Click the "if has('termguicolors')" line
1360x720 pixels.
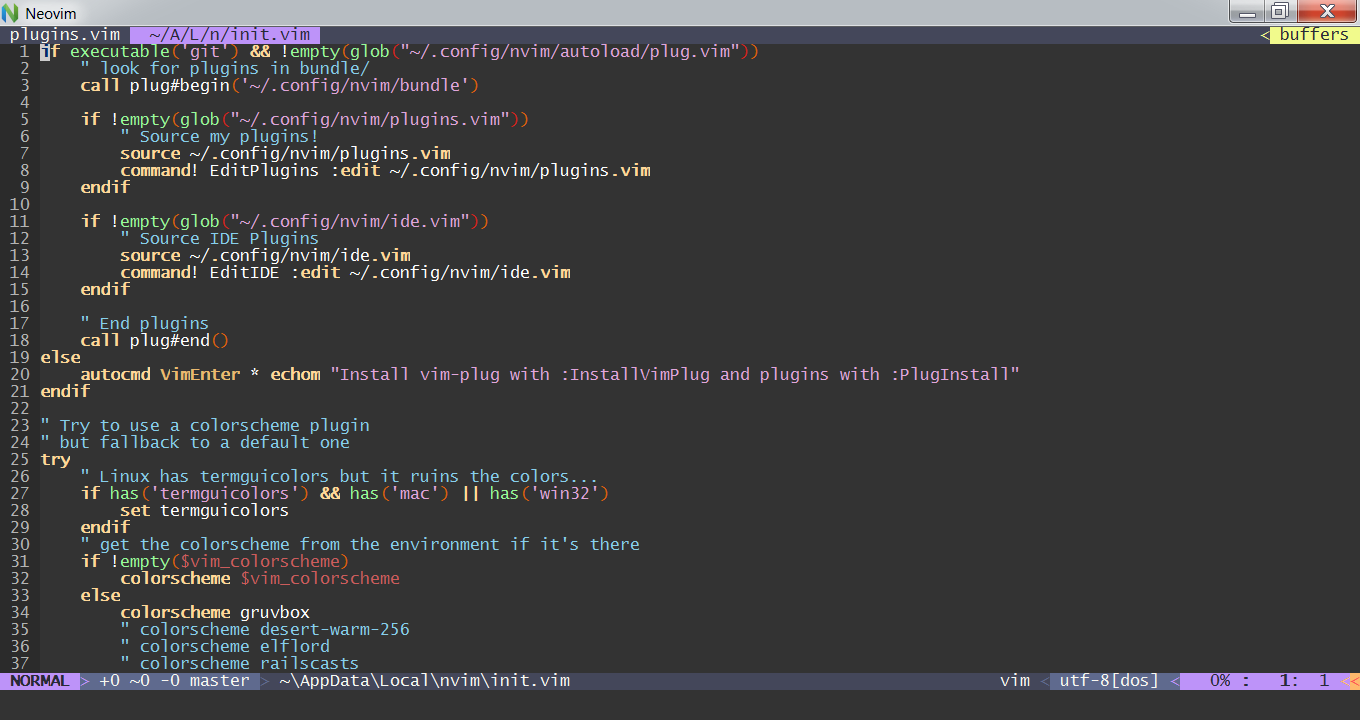[x=345, y=493]
